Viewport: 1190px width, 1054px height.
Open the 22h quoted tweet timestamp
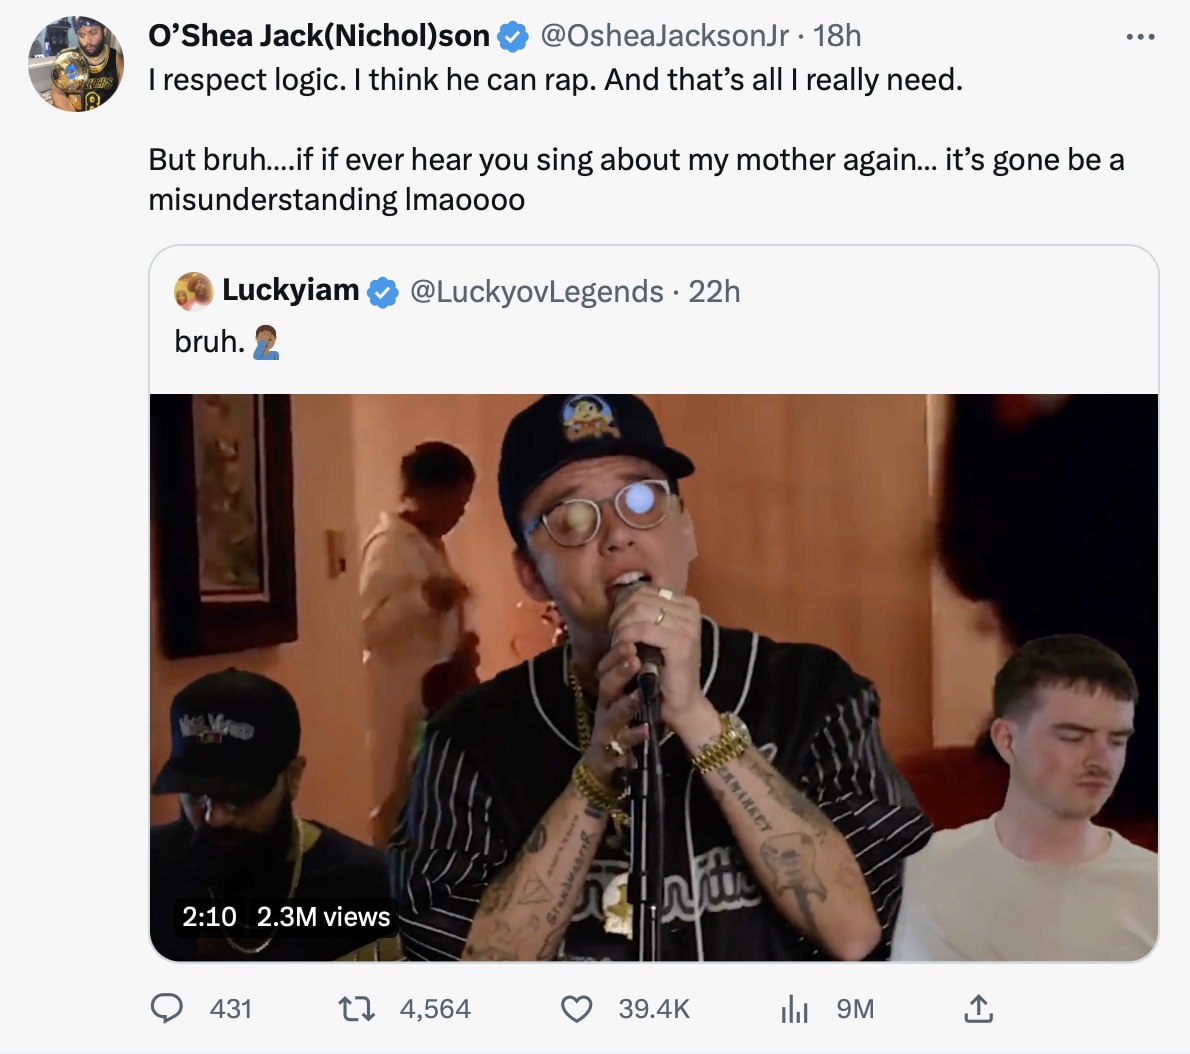pyautogui.click(x=714, y=291)
